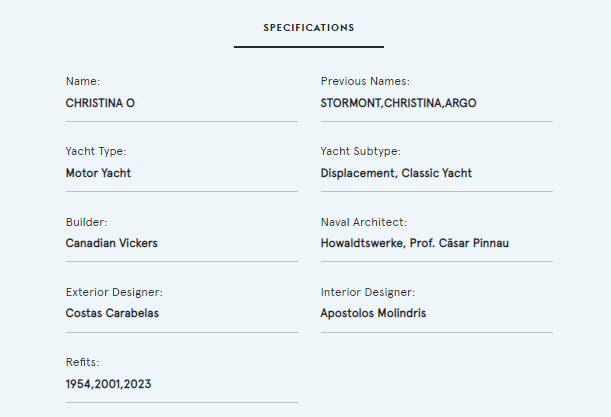611x417 pixels.
Task: Click the "Builder:" label
Action: tap(86, 222)
